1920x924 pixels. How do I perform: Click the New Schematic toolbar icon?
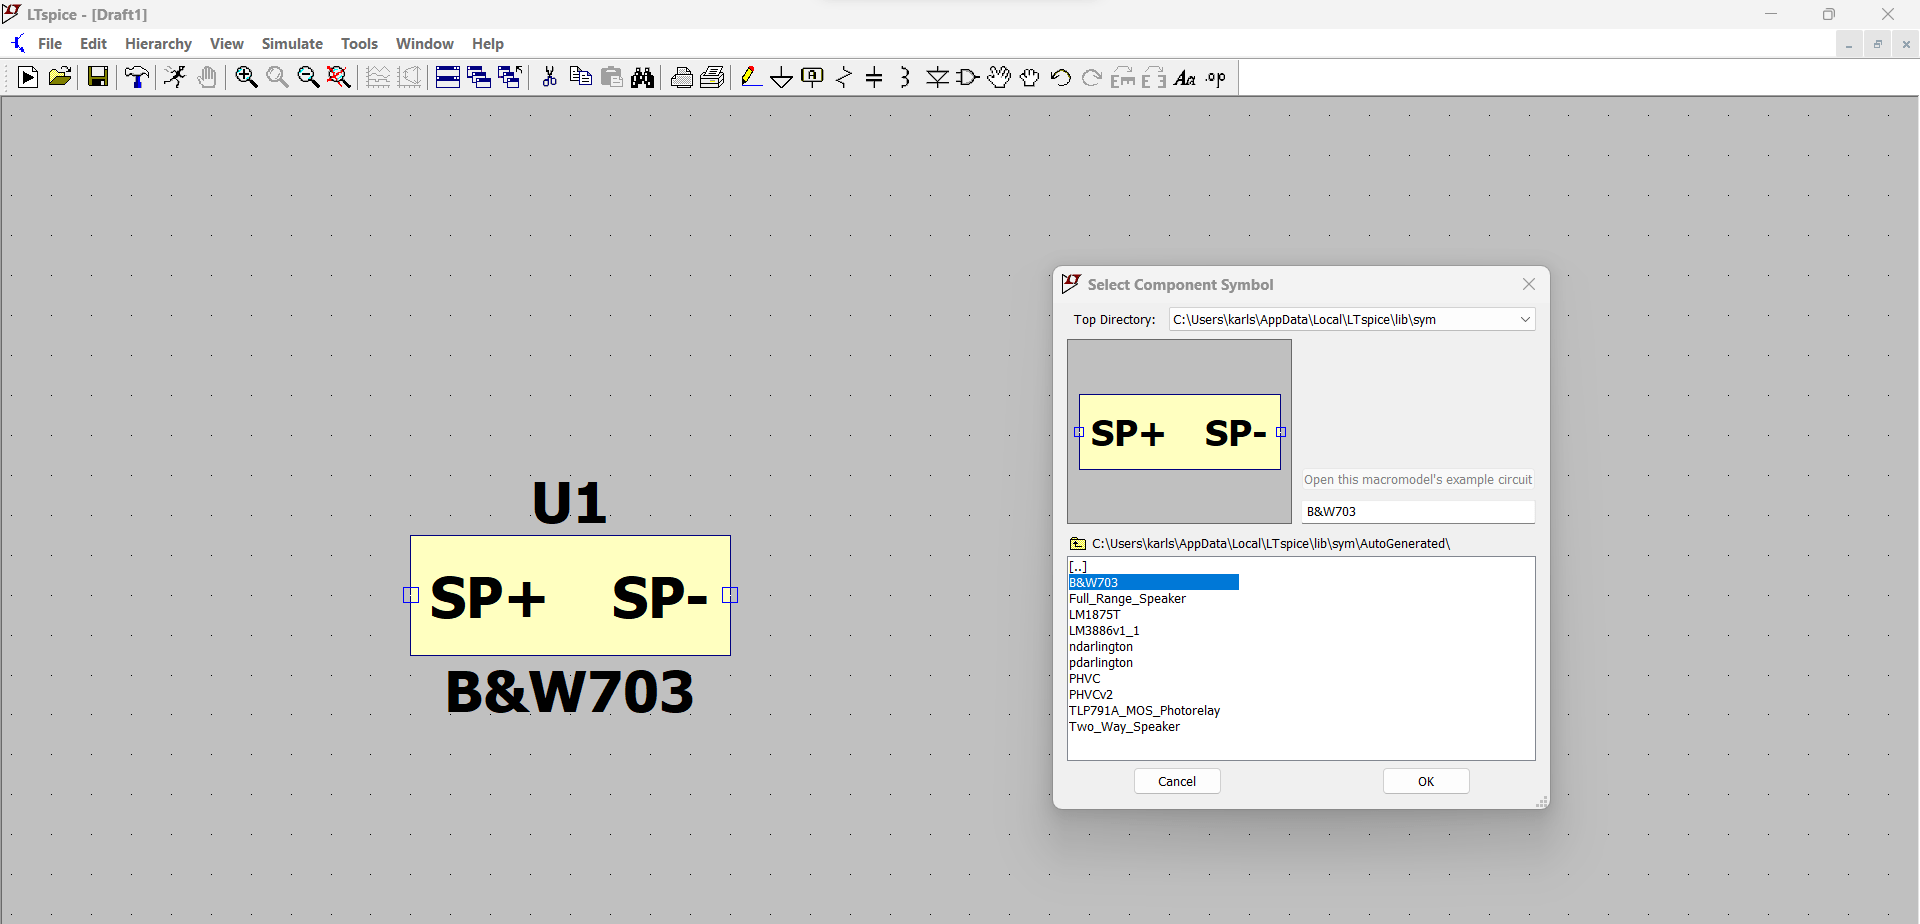28,77
